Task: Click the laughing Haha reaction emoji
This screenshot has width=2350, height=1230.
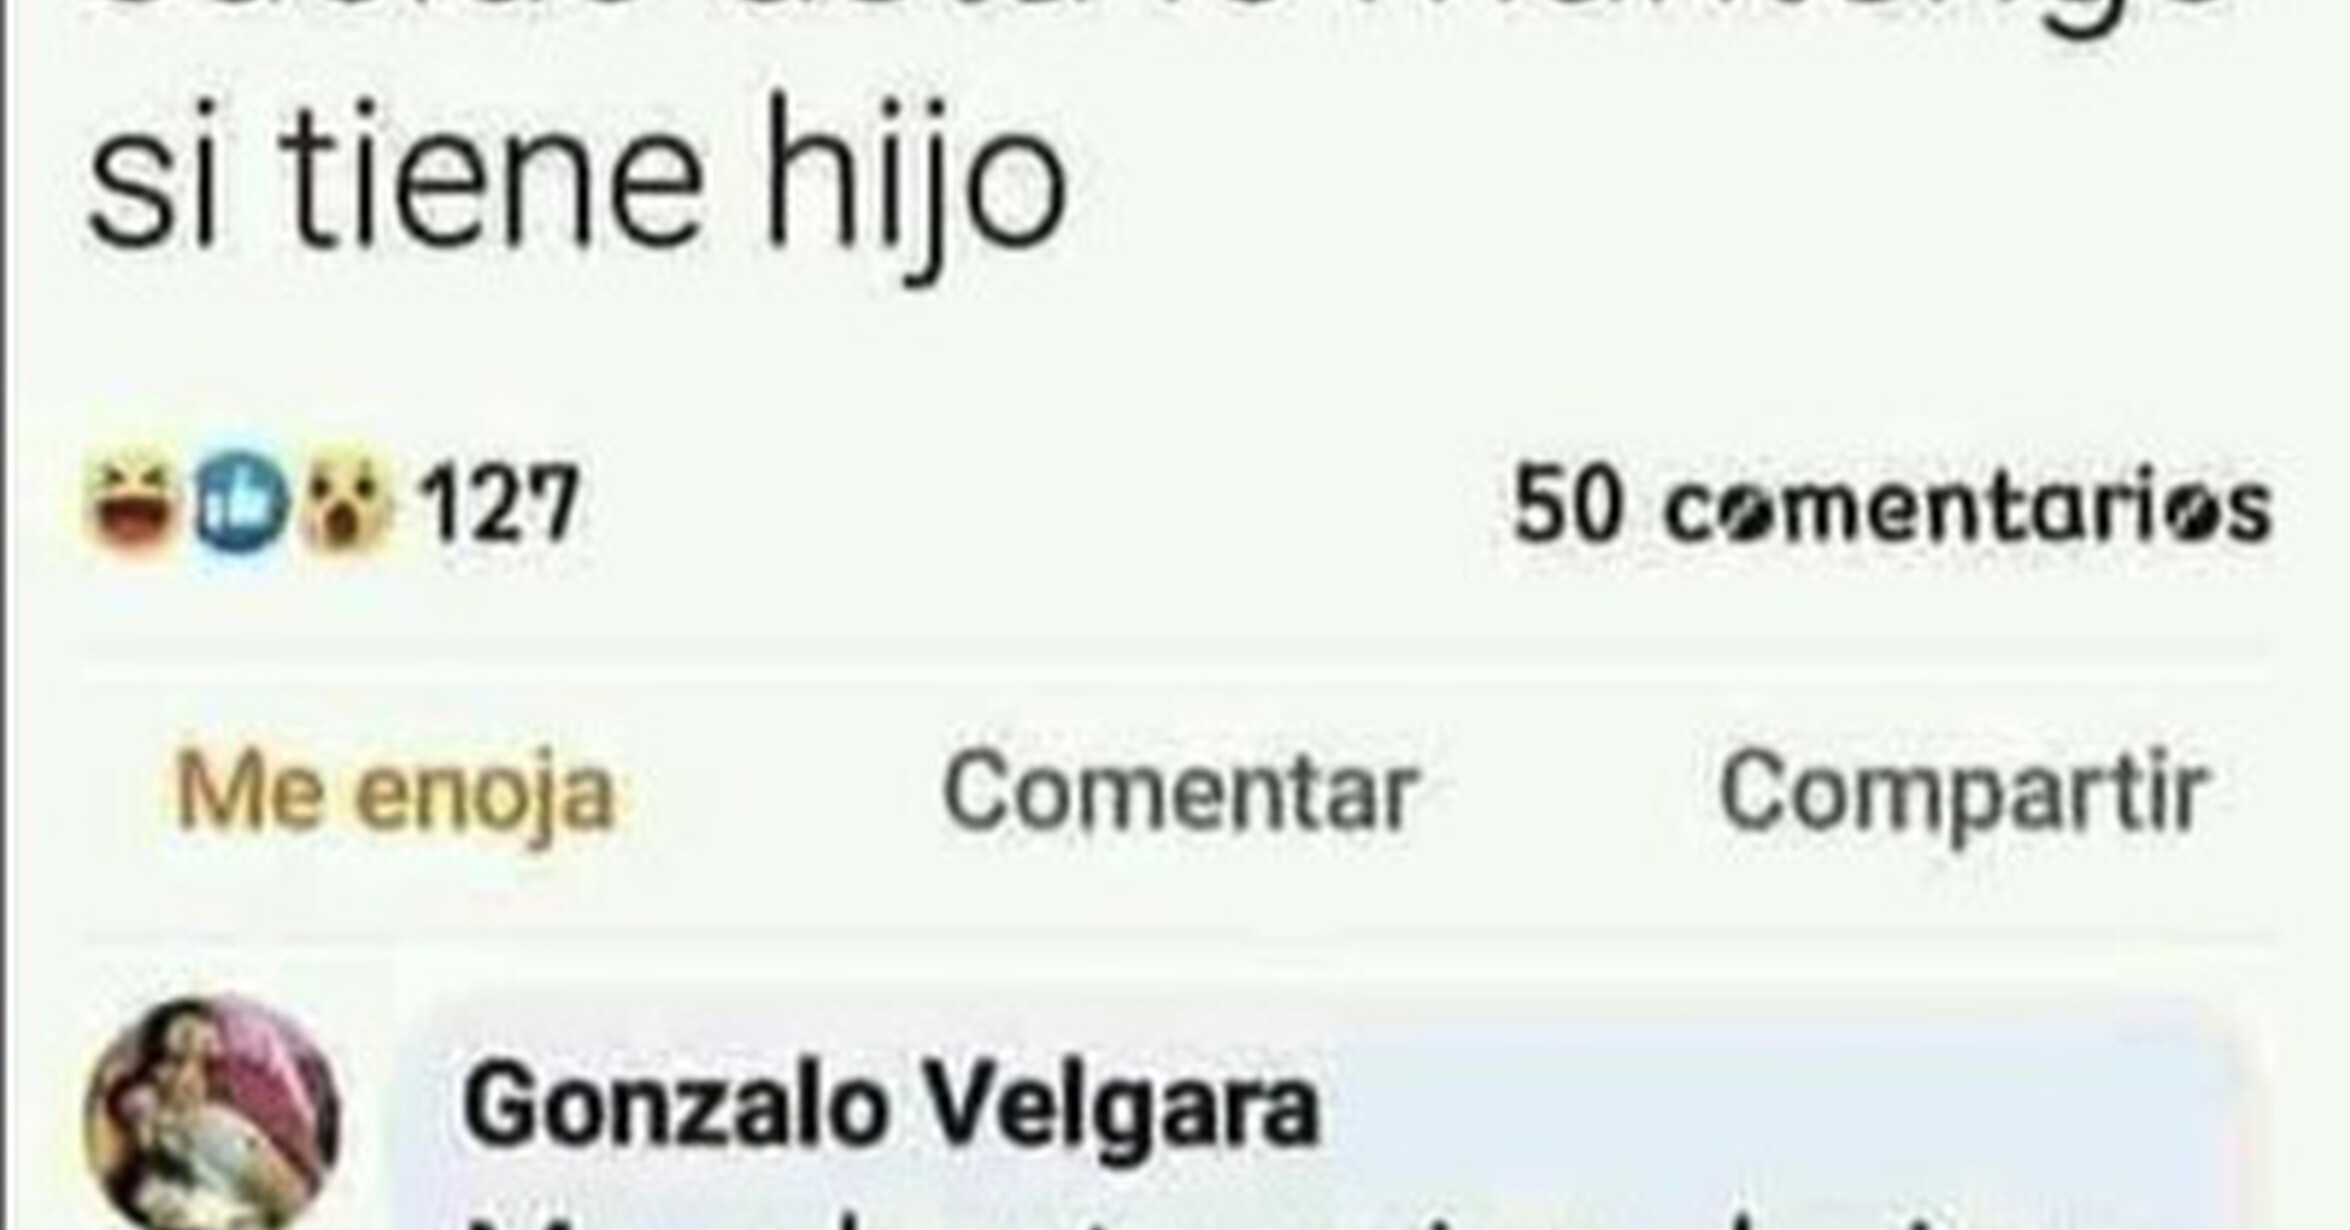Action: pos(133,503)
